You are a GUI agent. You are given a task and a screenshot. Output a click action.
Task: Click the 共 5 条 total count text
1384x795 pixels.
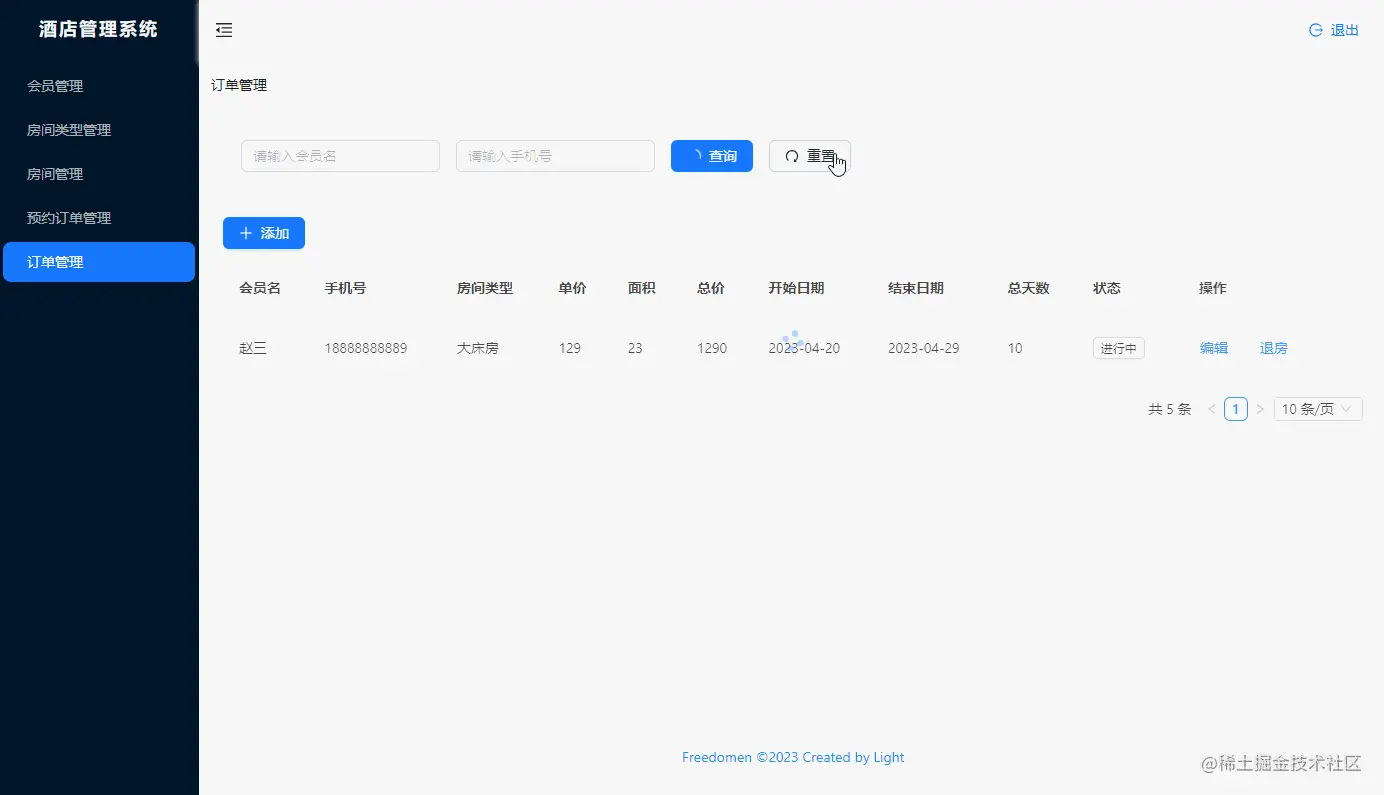pyautogui.click(x=1170, y=409)
